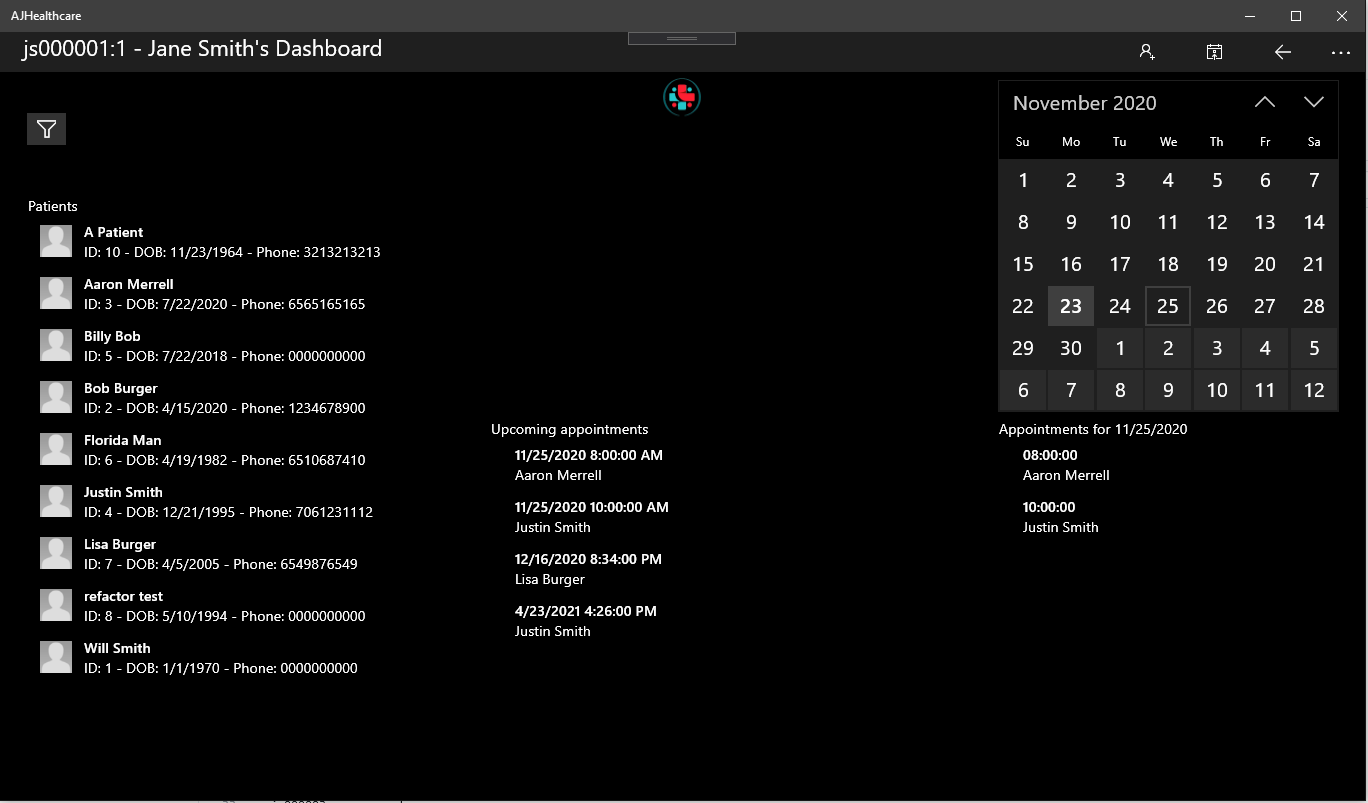
Task: Select November 22 in the calendar
Action: 1023,306
